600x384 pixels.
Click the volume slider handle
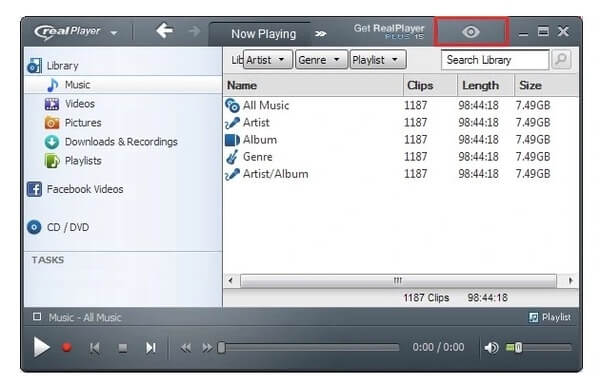coord(518,348)
